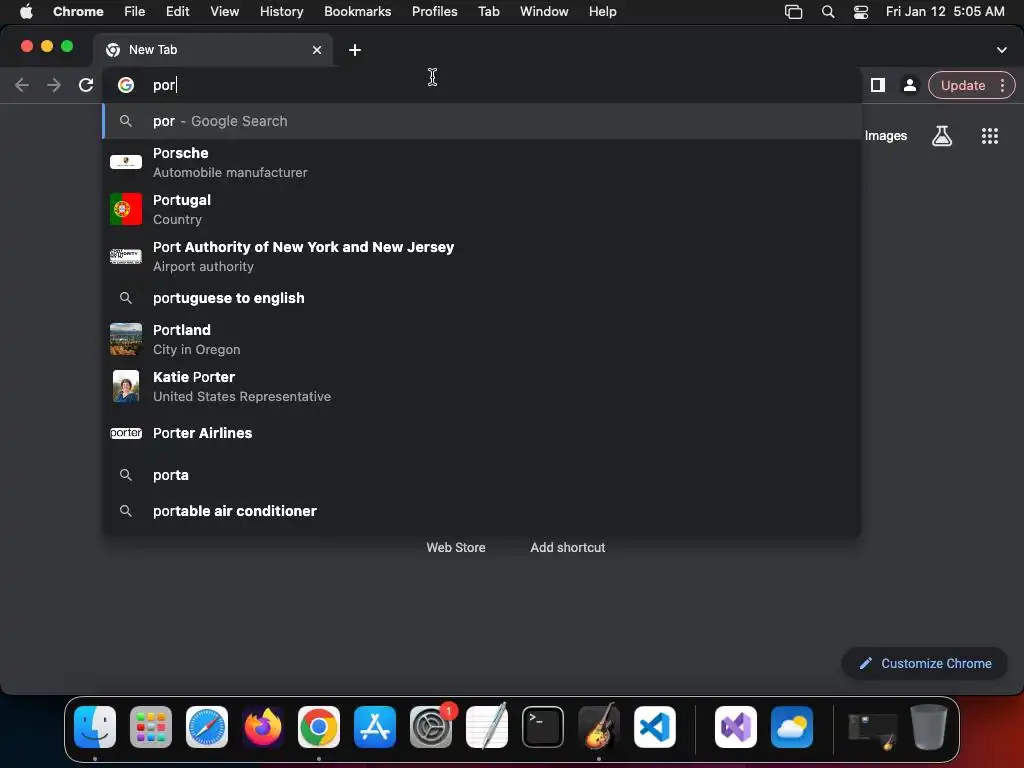Screen dimensions: 1024x768
Task: Open the Web Store shortcut
Action: pos(456,547)
